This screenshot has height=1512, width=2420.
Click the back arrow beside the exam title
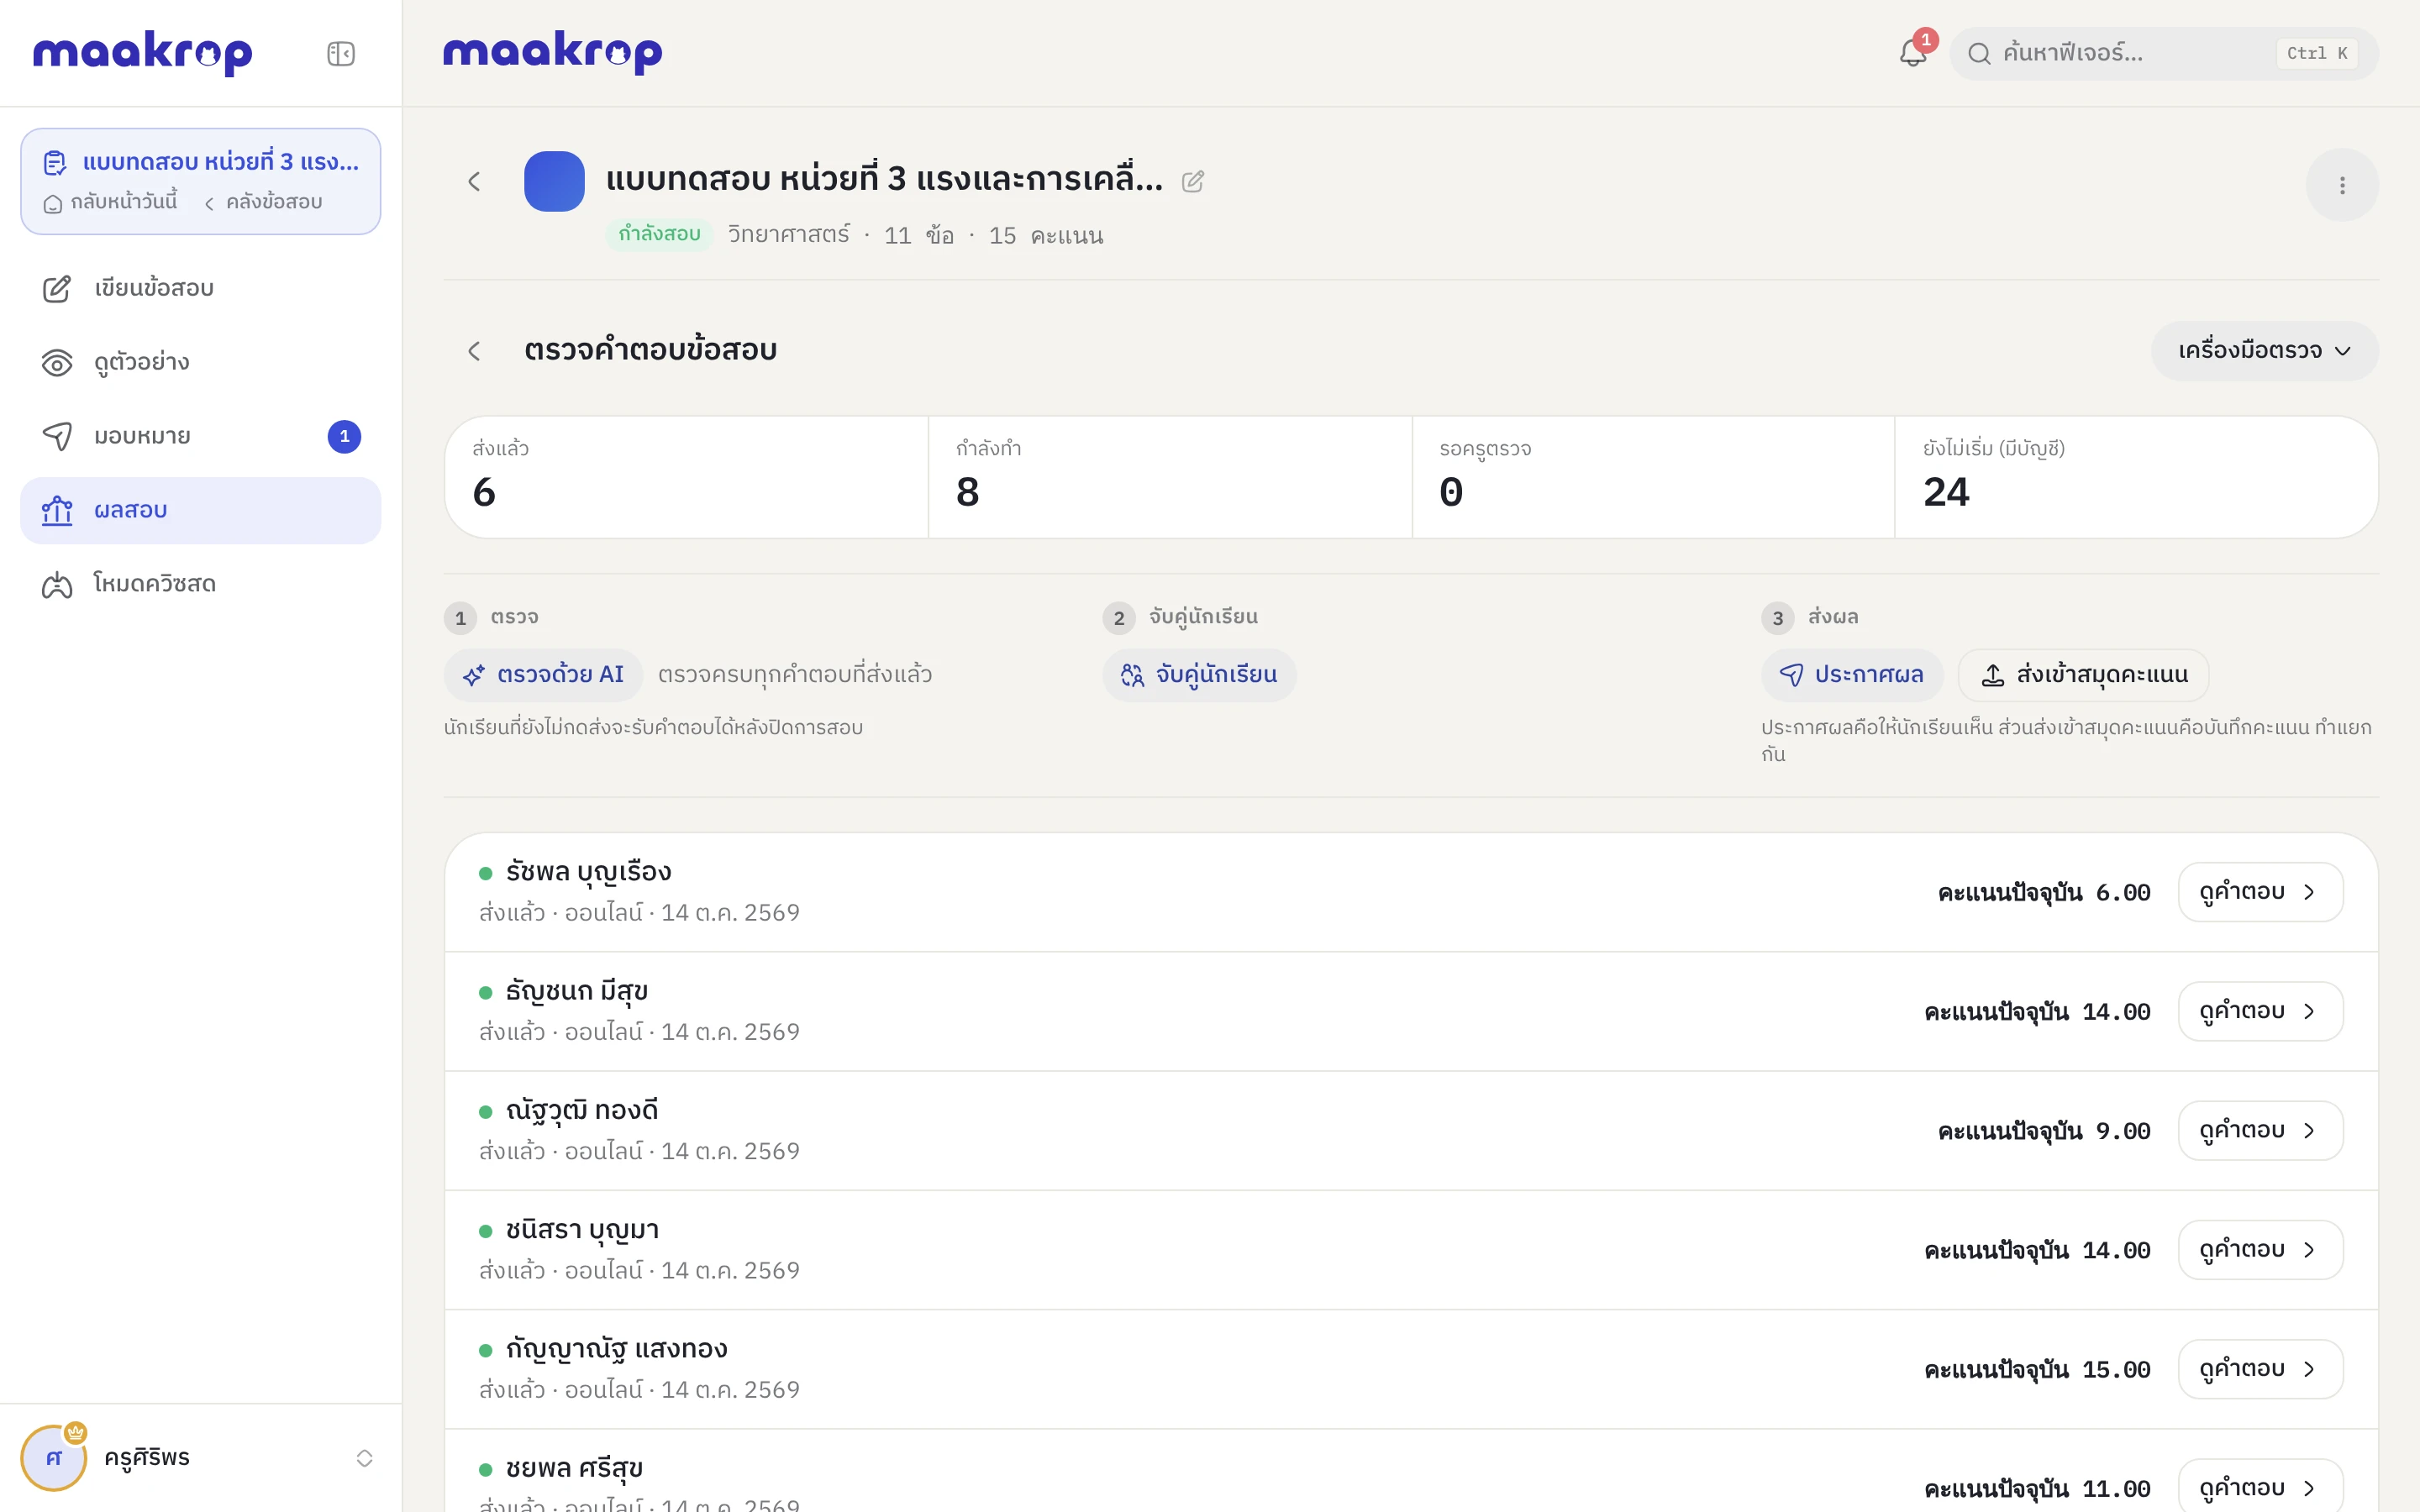475,181
